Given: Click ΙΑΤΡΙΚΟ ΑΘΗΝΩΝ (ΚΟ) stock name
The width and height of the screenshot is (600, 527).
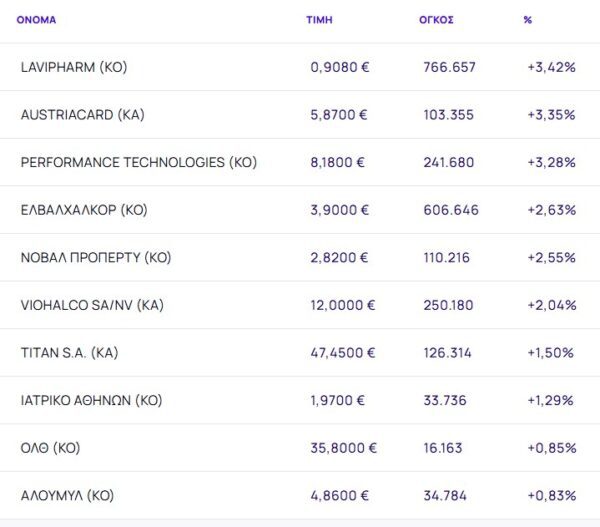Looking at the screenshot, I should pyautogui.click(x=91, y=400).
